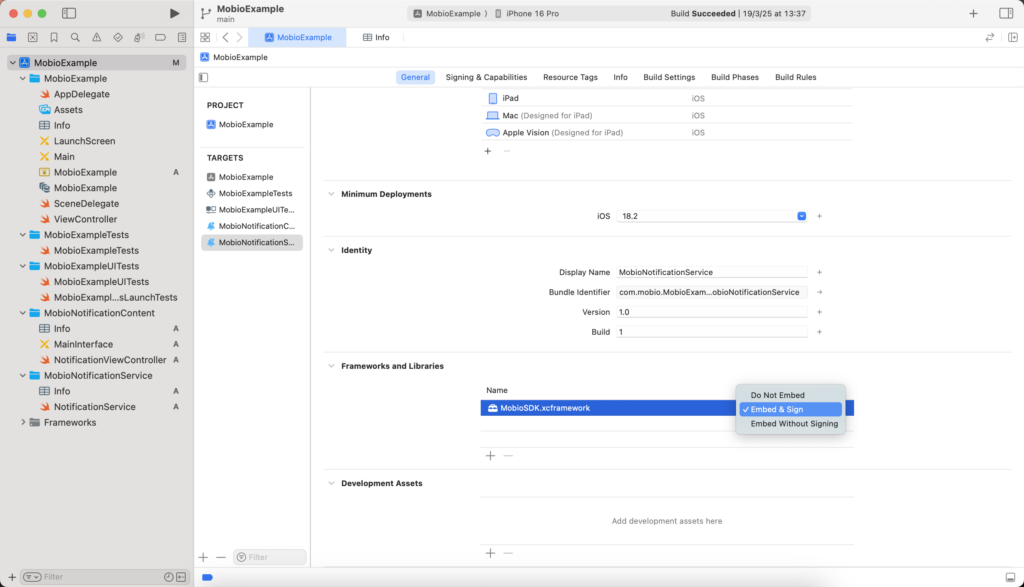The width and height of the screenshot is (1024, 587).
Task: Click the related items grid icon
Action: (x=205, y=37)
